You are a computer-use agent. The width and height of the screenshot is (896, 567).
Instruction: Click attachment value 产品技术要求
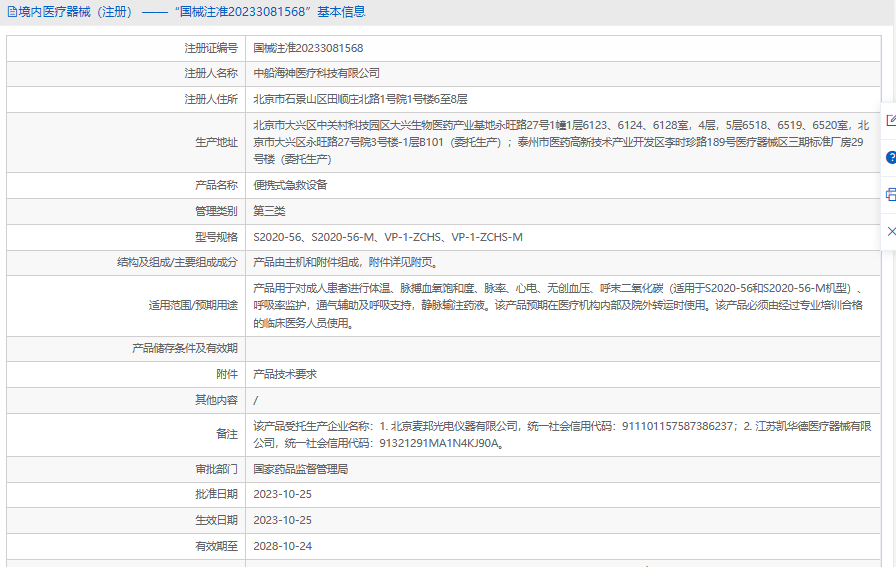pos(285,374)
